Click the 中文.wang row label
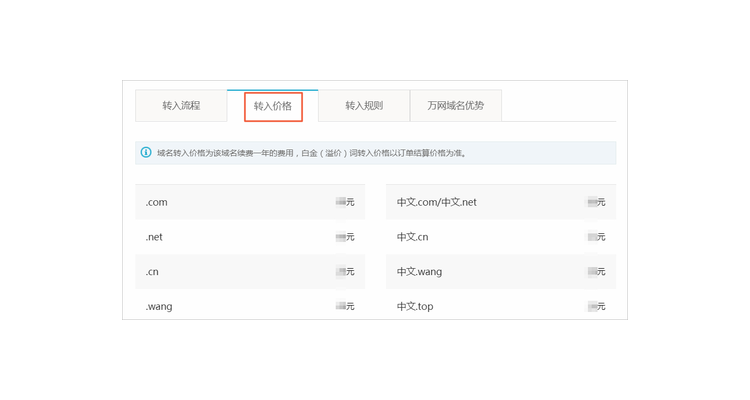Screen dimensions: 750x400 tap(419, 272)
